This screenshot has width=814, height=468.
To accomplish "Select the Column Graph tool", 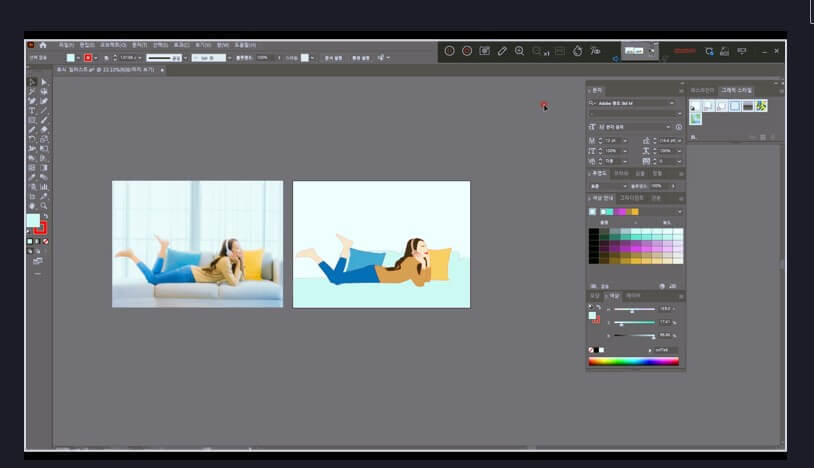I will pos(44,187).
